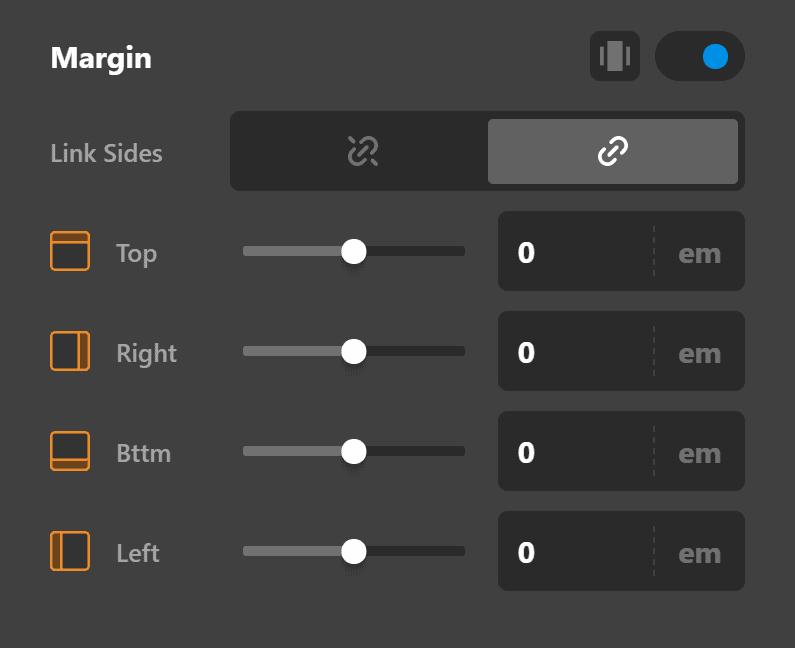Image resolution: width=795 pixels, height=648 pixels.
Task: Focus the Left margin value field
Action: (576, 551)
